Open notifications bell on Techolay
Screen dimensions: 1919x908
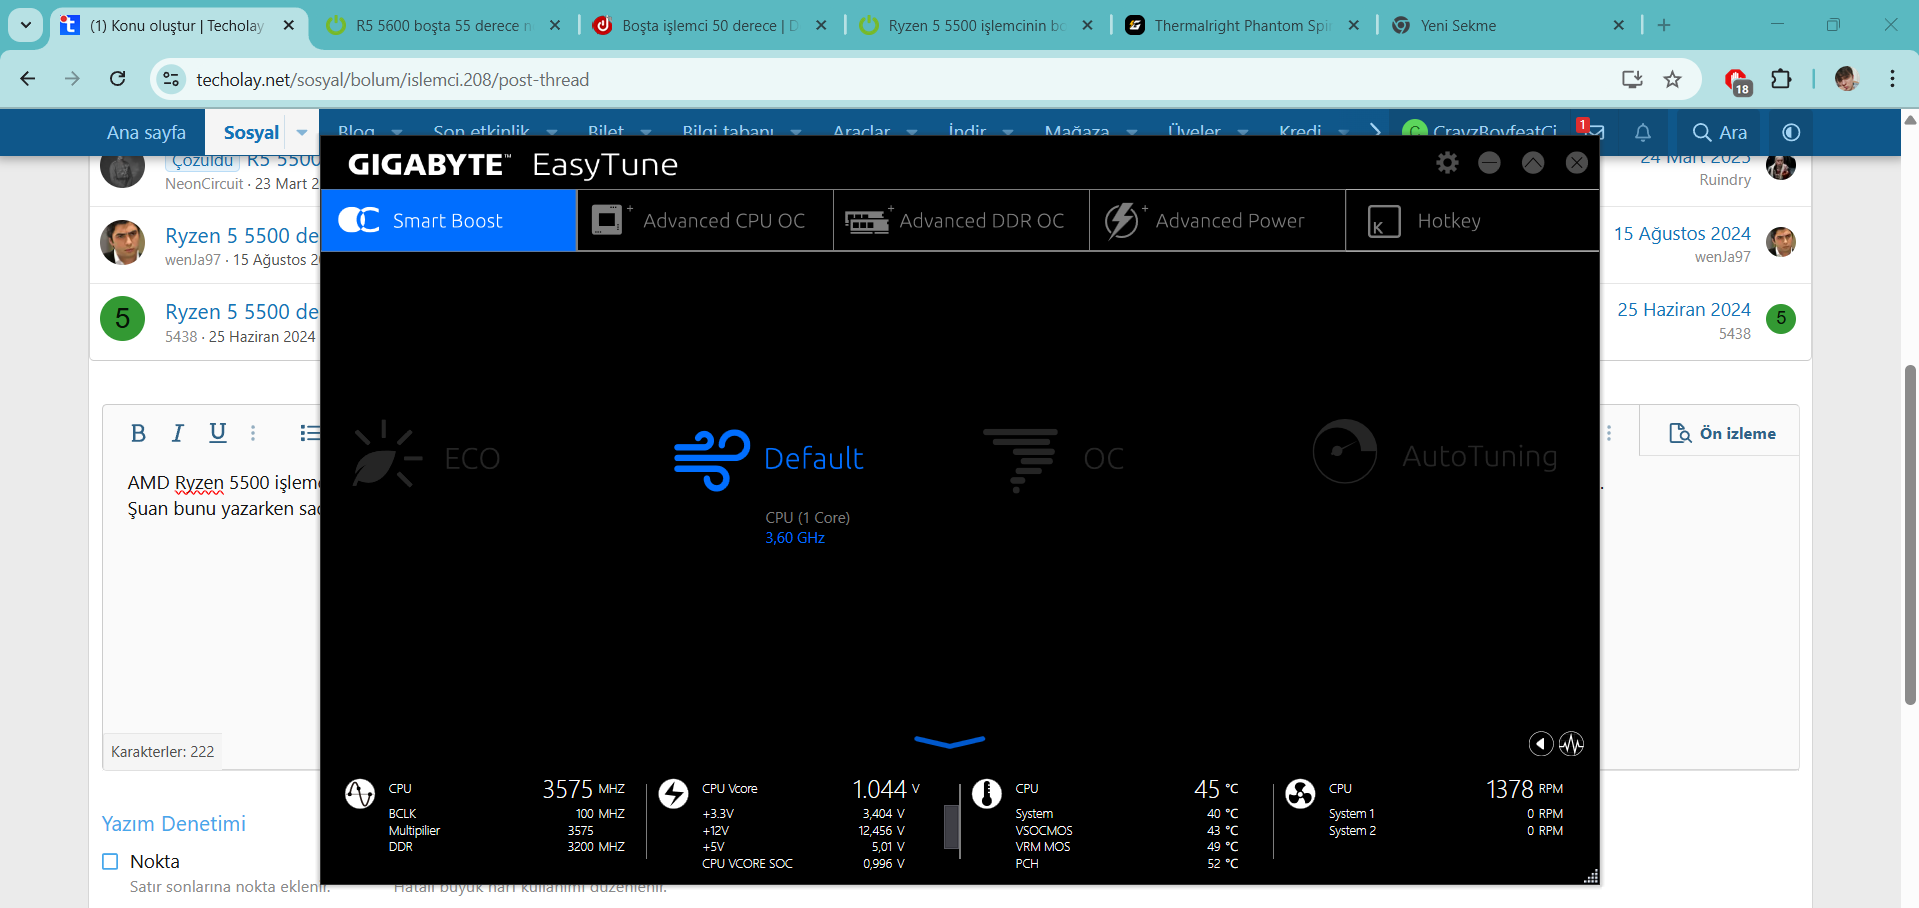click(x=1643, y=132)
